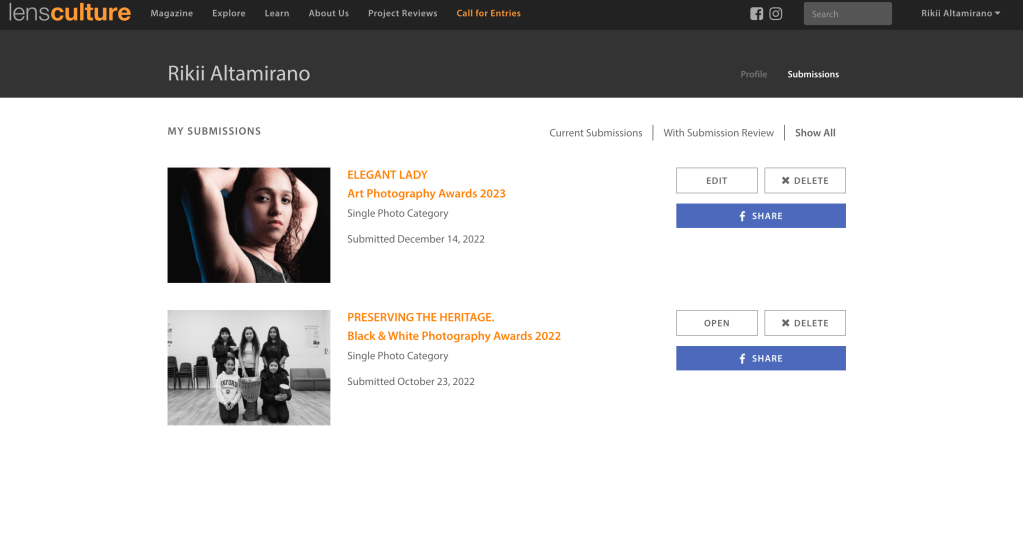Open the Magazine menu

point(171,14)
